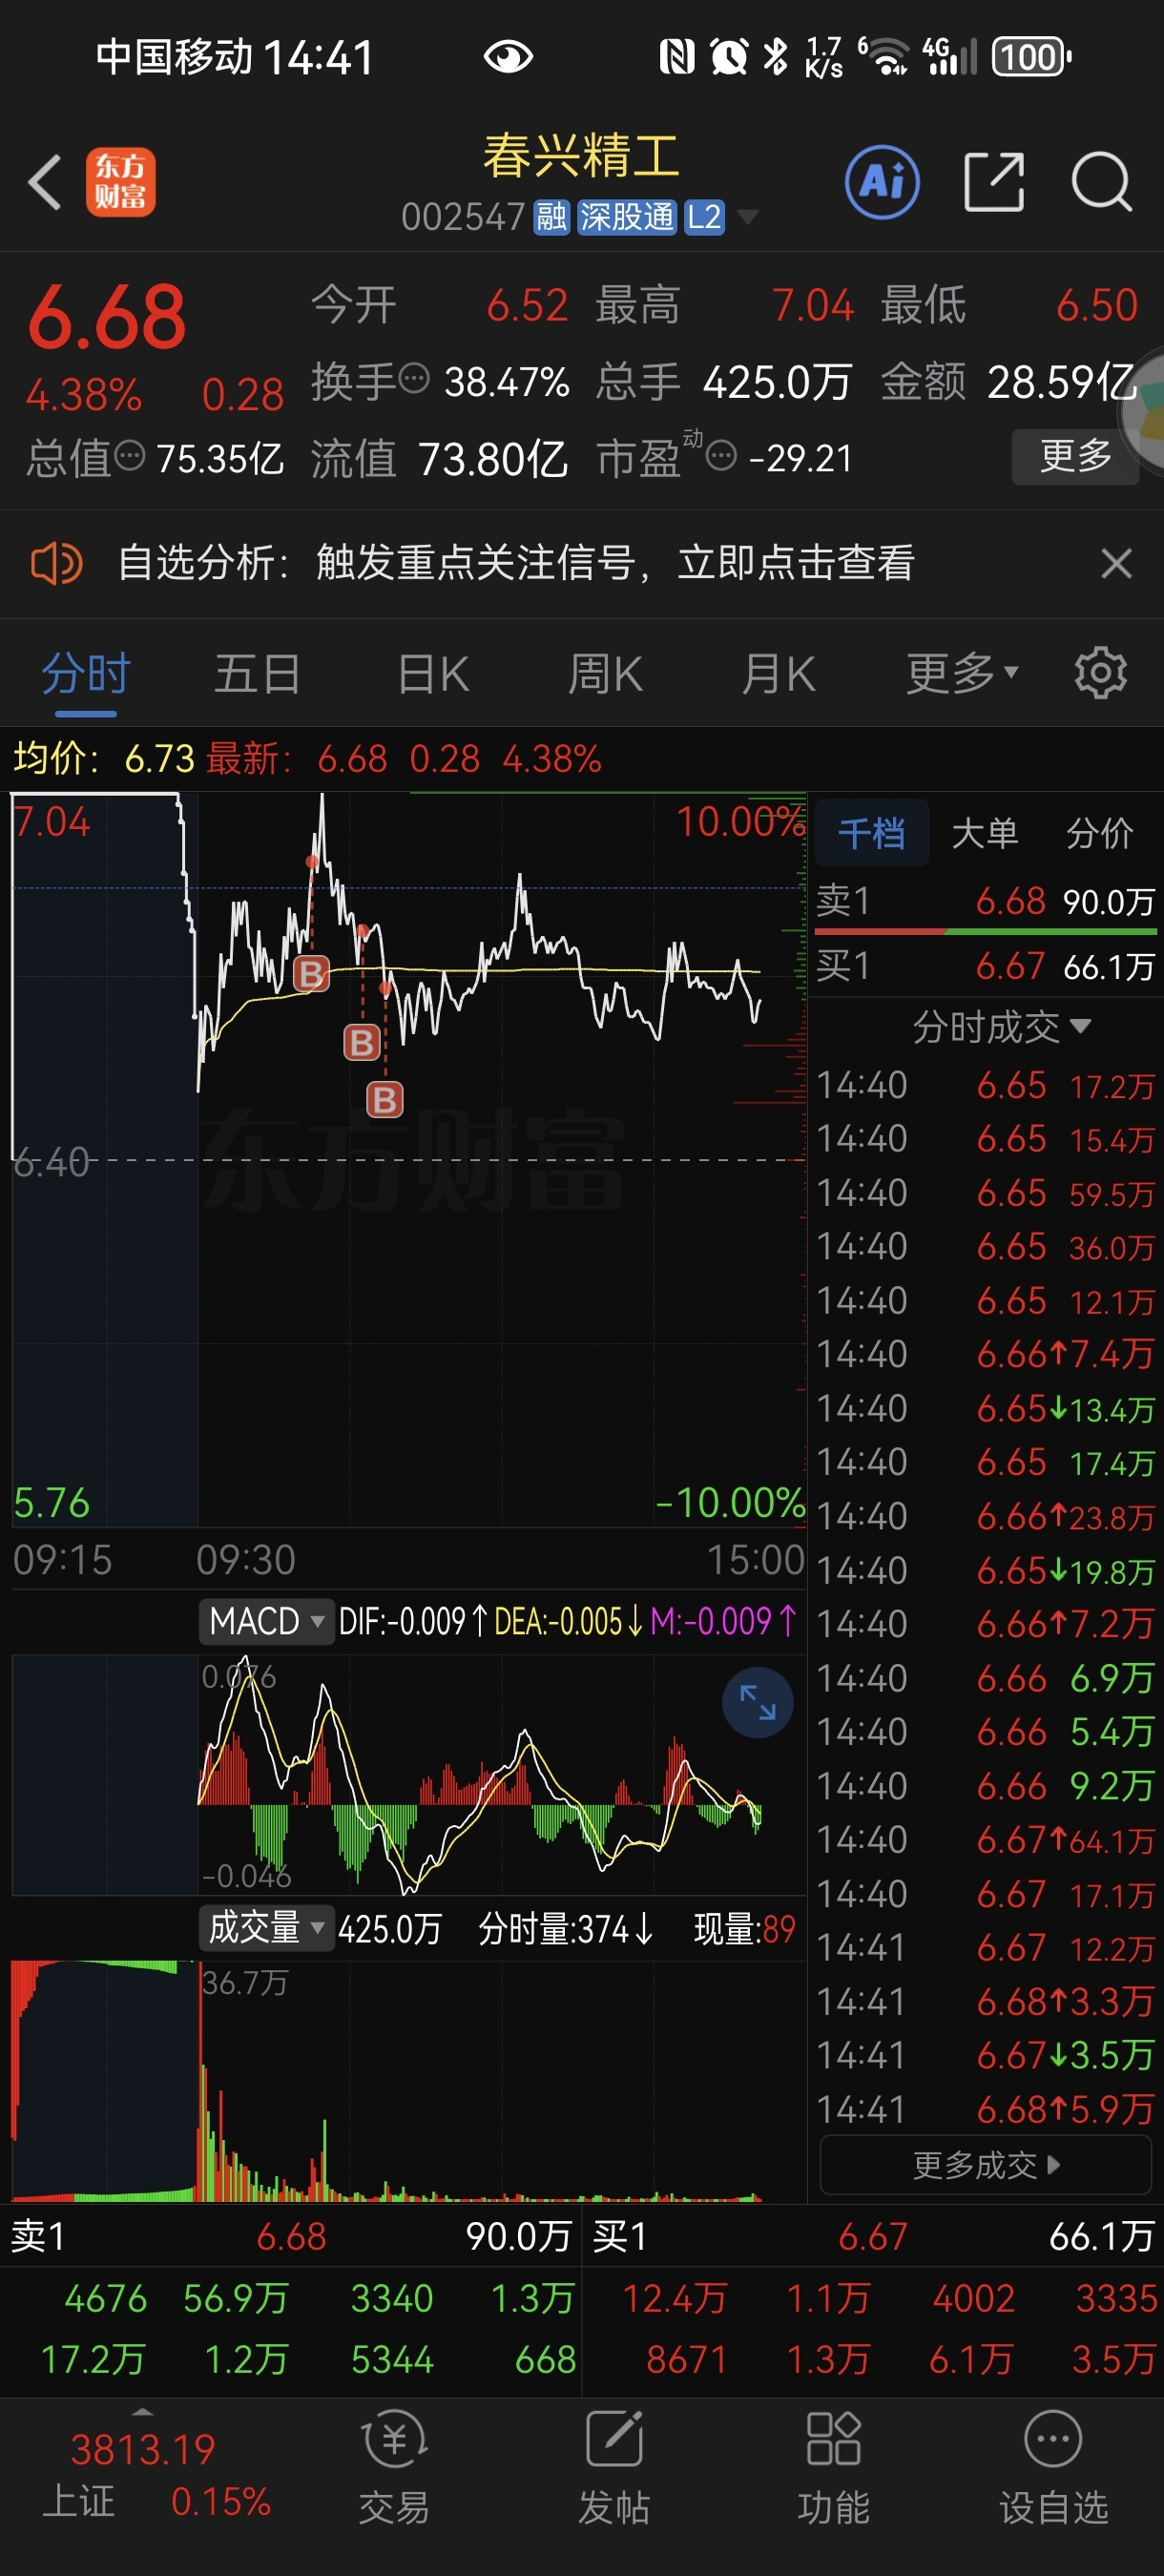The width and height of the screenshot is (1164, 2576).
Task: Expand the MACD chart to fullscreen
Action: 757,1702
